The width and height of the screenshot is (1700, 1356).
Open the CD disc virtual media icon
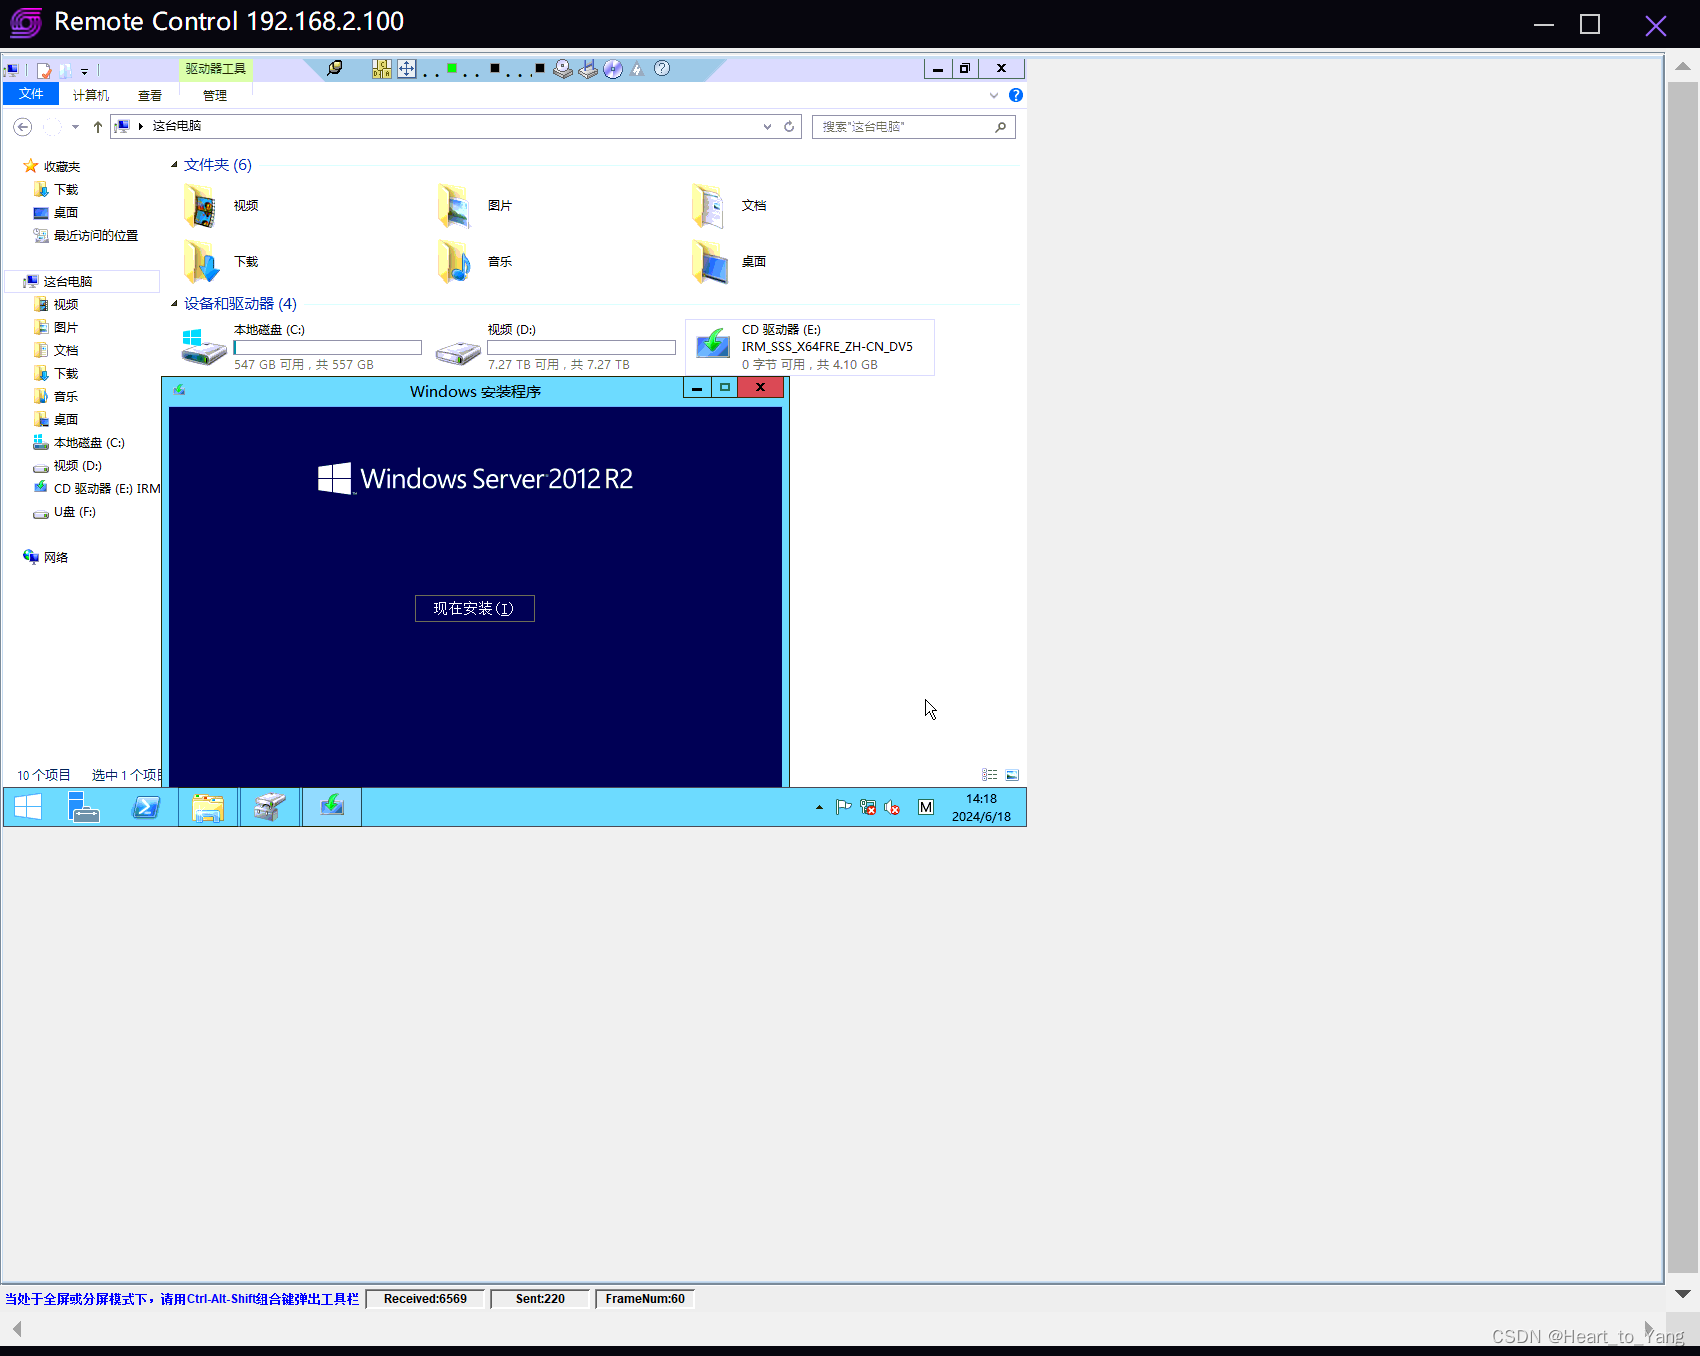(613, 69)
